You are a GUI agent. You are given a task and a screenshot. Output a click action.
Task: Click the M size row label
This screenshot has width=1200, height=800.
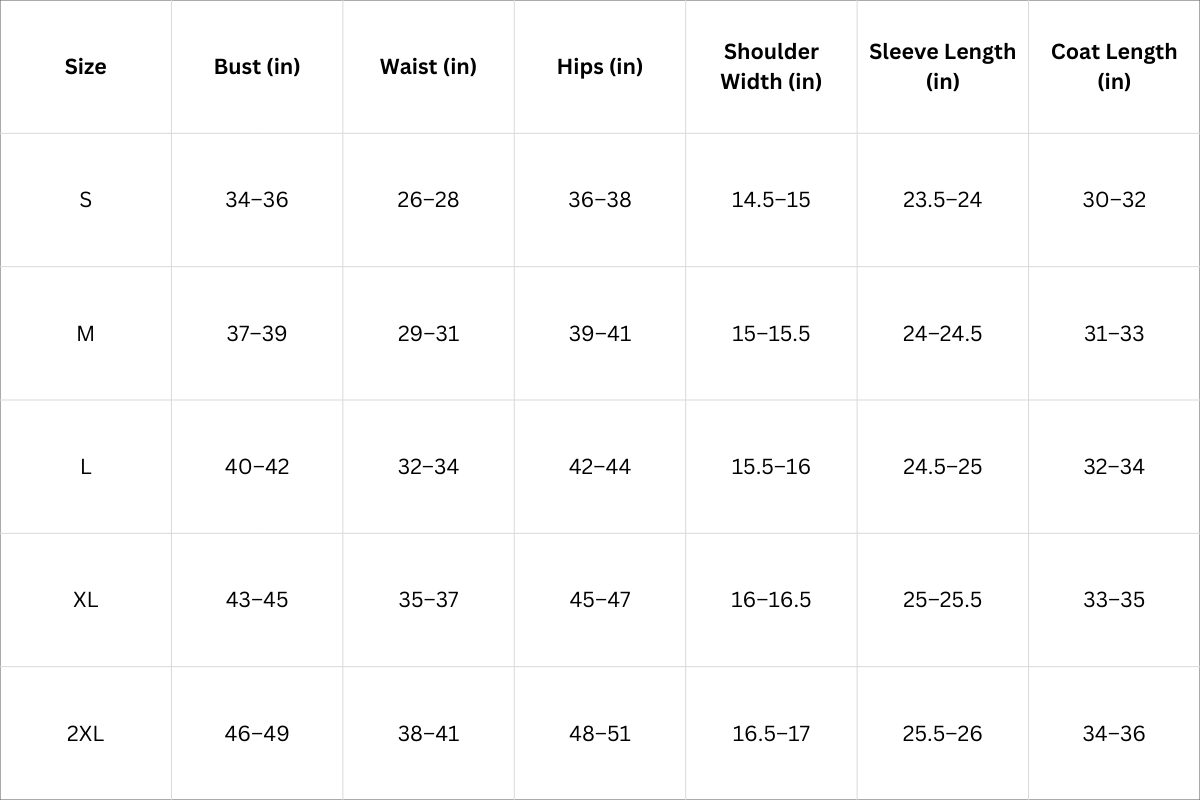tap(85, 334)
